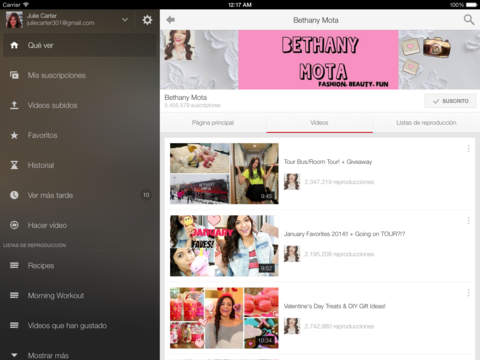Tap the back arrow icon
Viewport: 480px width, 360px height.
(171, 20)
